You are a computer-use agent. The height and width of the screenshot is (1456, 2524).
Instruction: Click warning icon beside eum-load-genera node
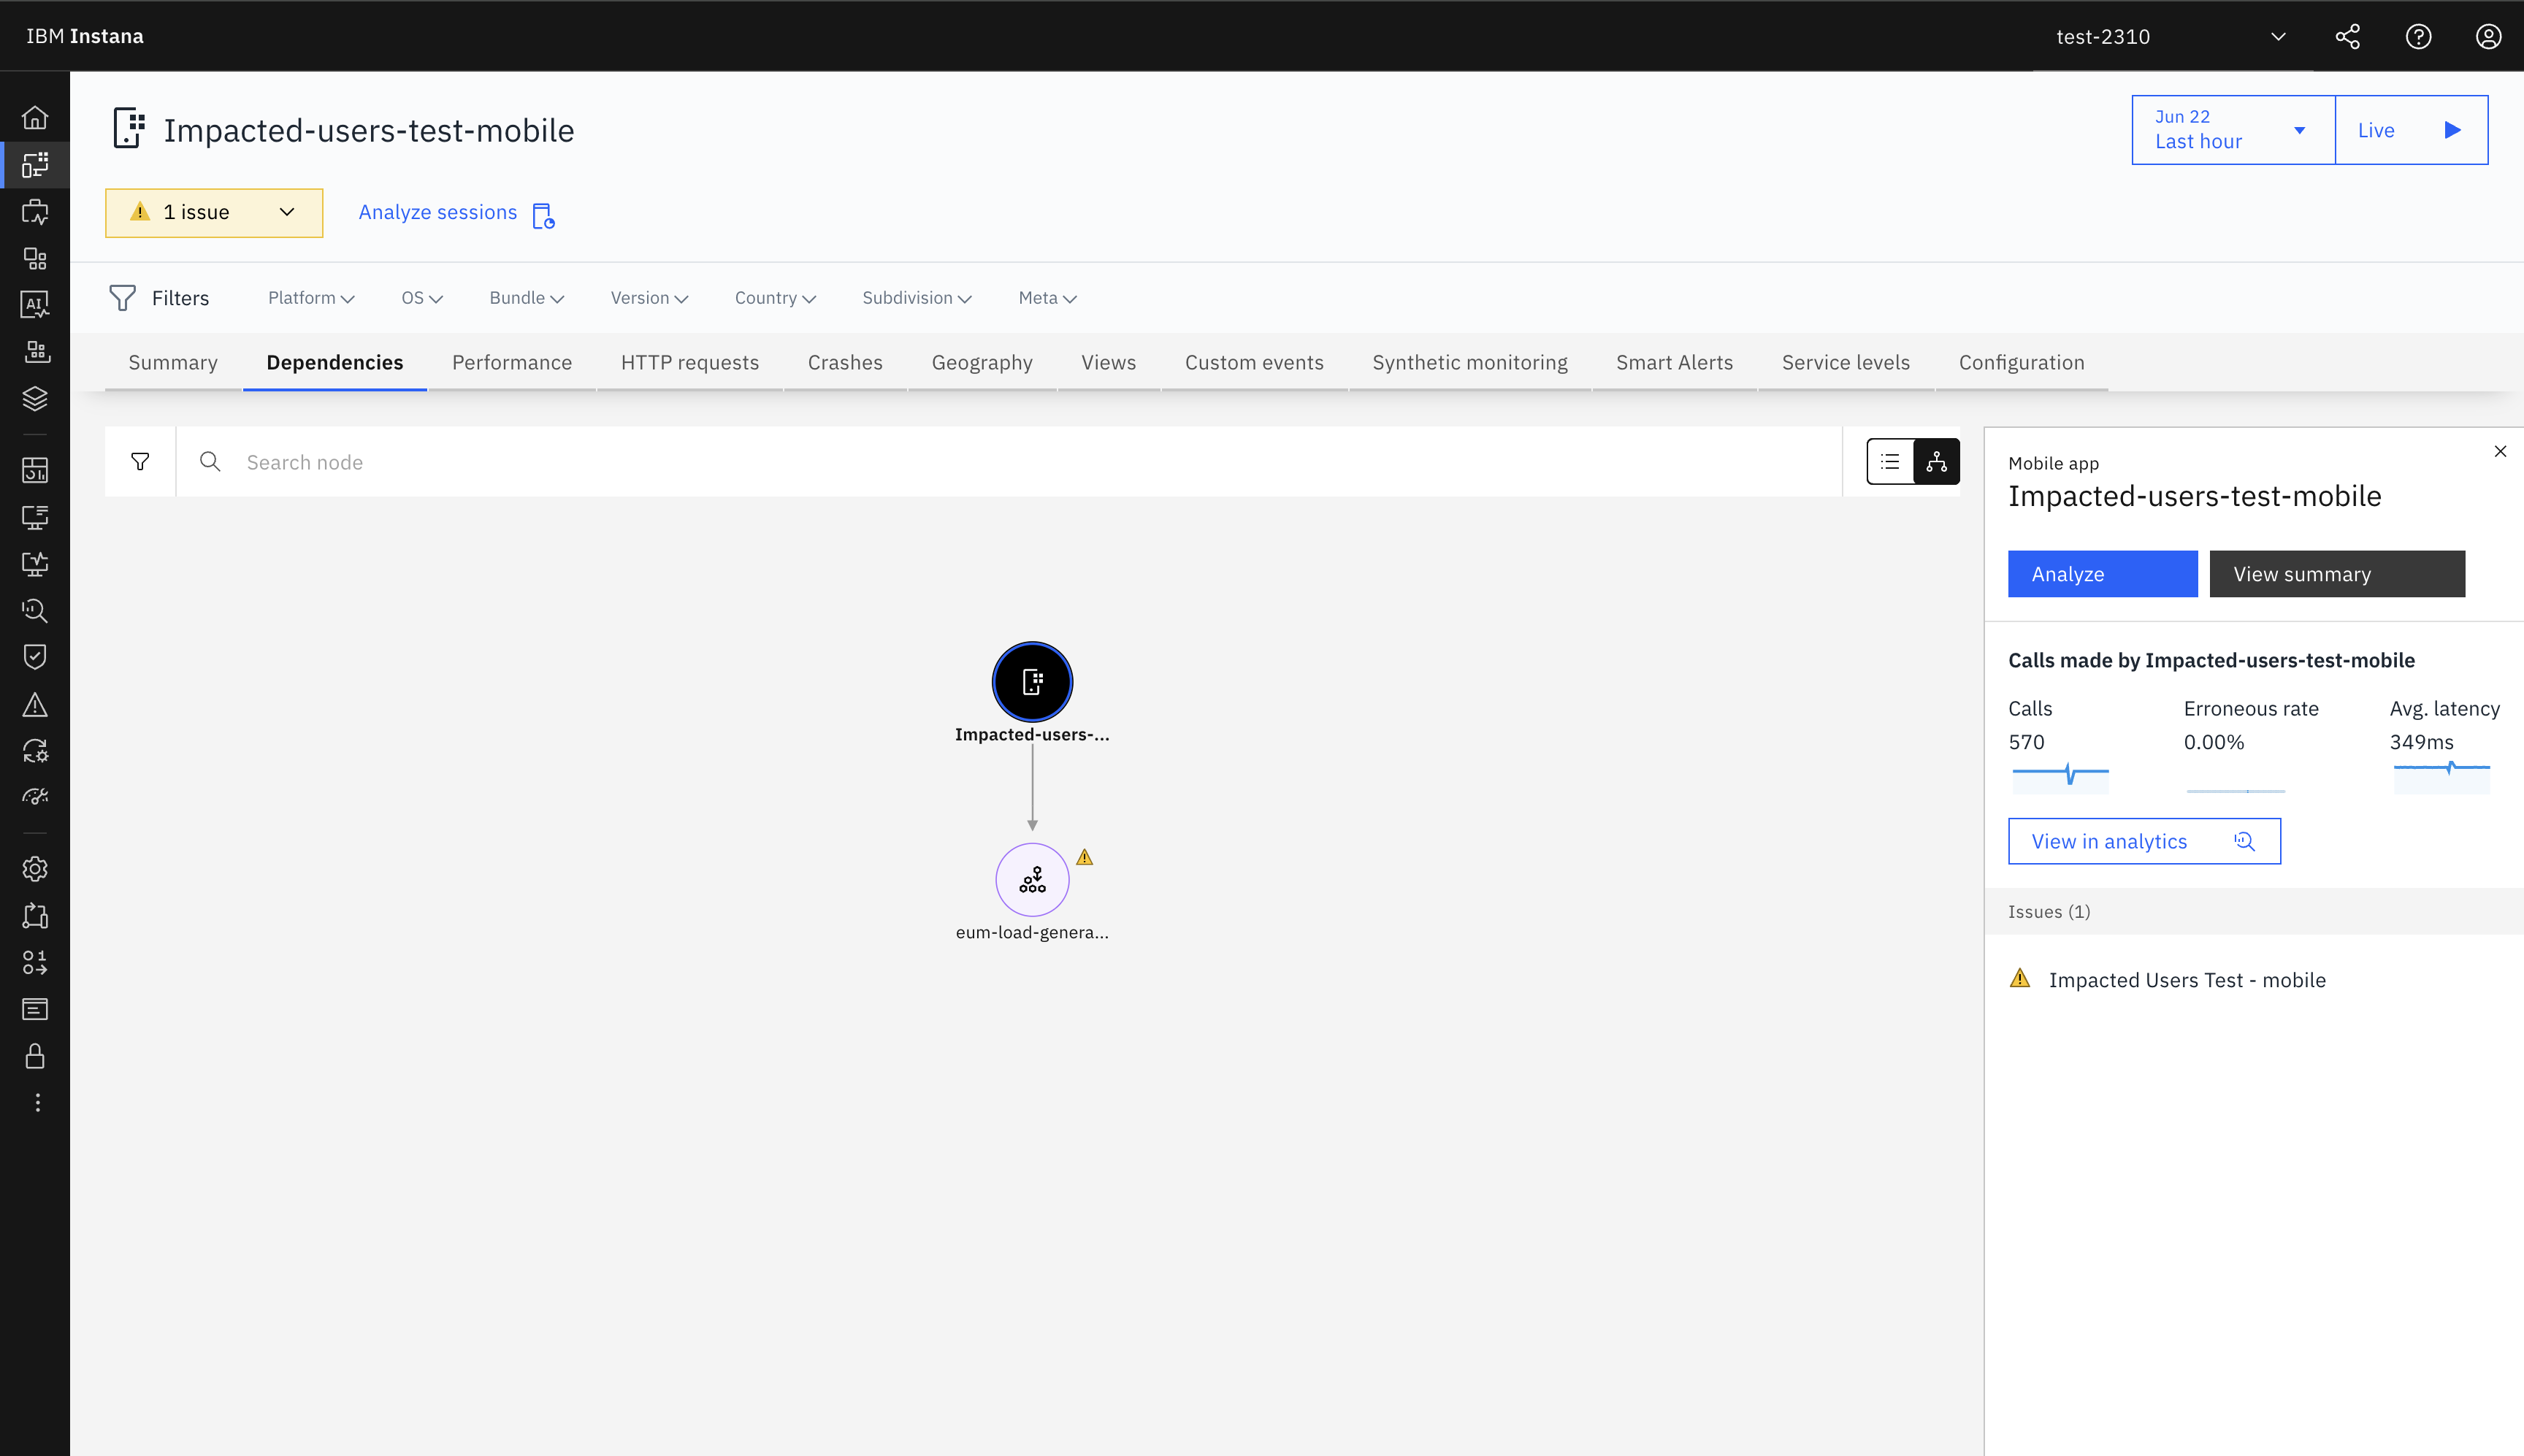pos(1085,857)
